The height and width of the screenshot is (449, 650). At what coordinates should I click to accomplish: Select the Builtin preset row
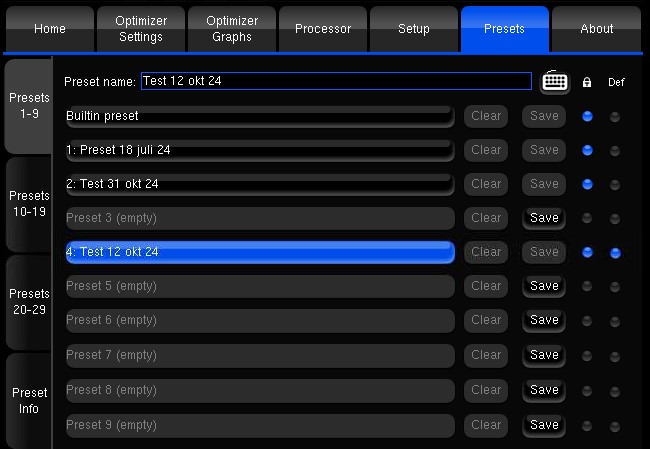[260, 116]
